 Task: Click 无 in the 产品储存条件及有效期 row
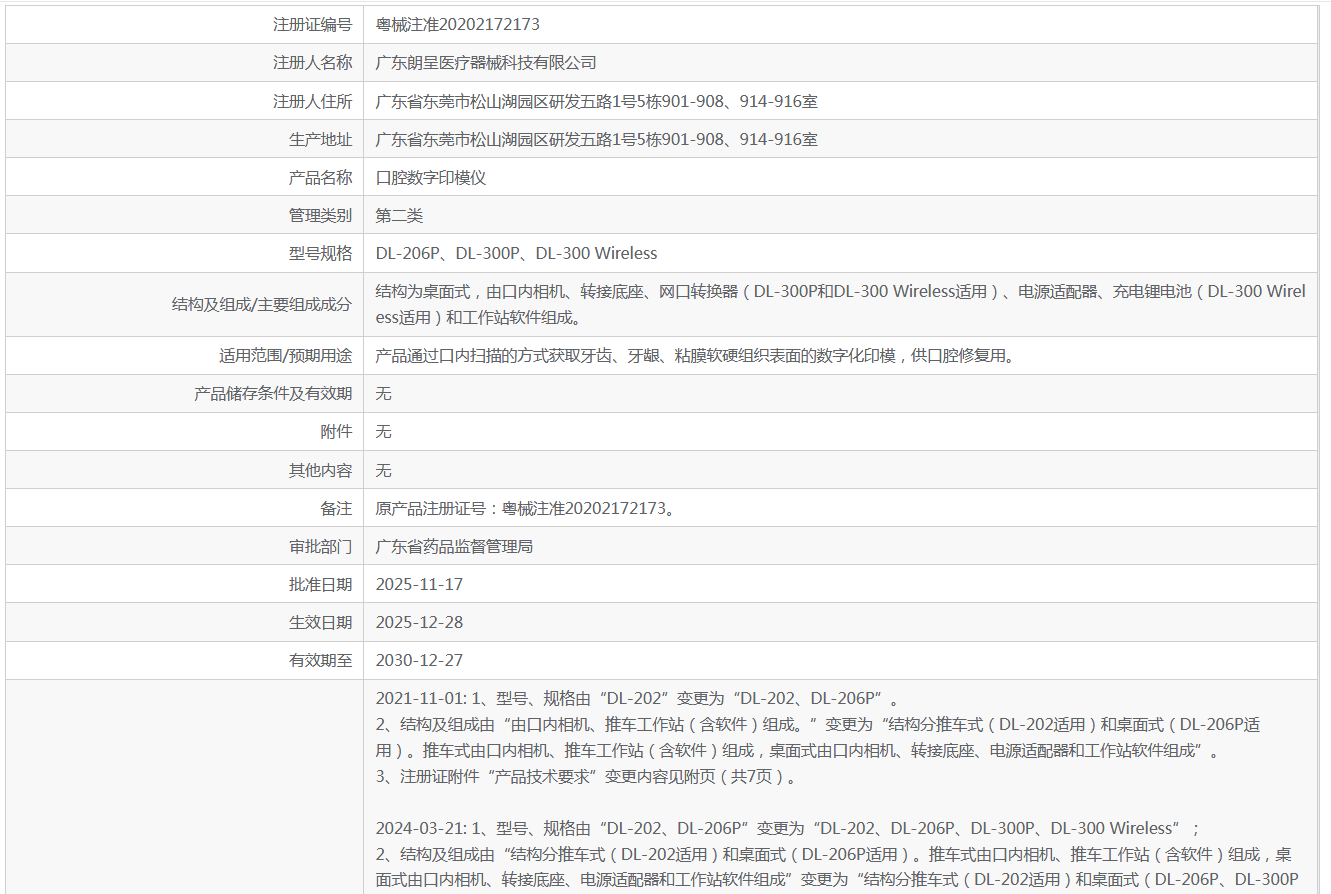pos(384,393)
